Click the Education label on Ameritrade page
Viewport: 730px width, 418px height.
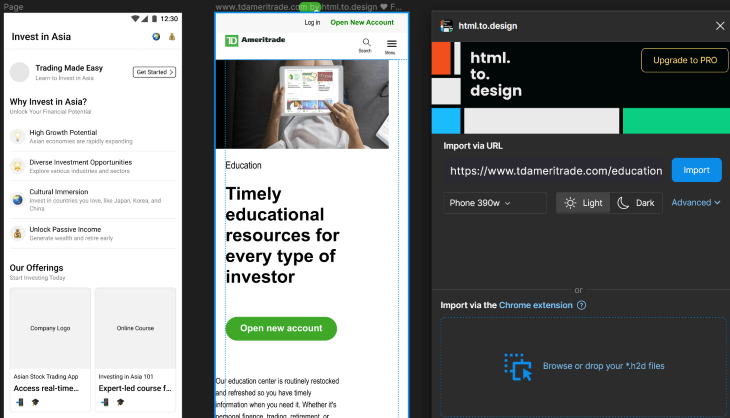[x=243, y=165]
